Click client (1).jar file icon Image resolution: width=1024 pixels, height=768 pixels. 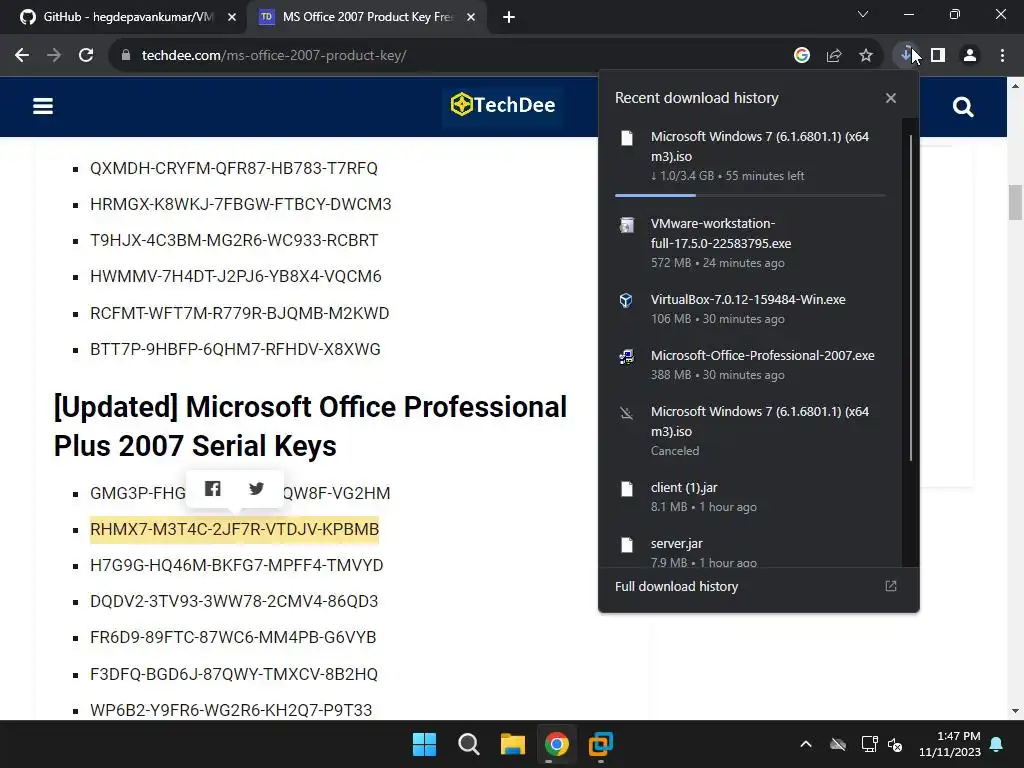tap(627, 488)
